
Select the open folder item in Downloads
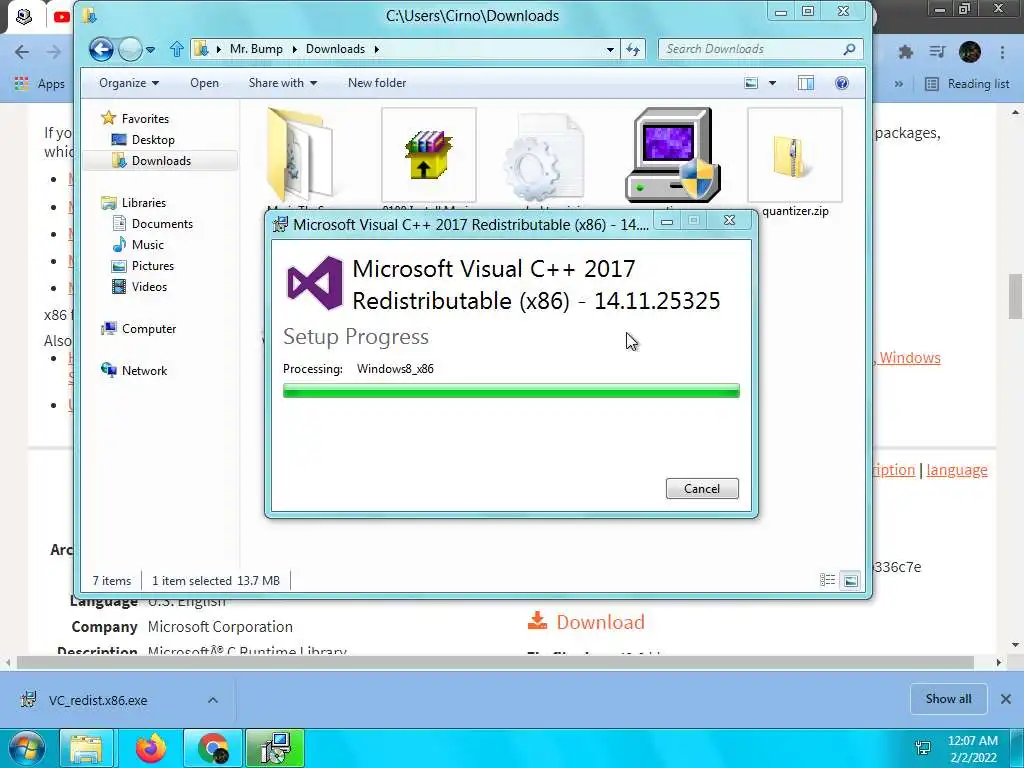(x=299, y=155)
